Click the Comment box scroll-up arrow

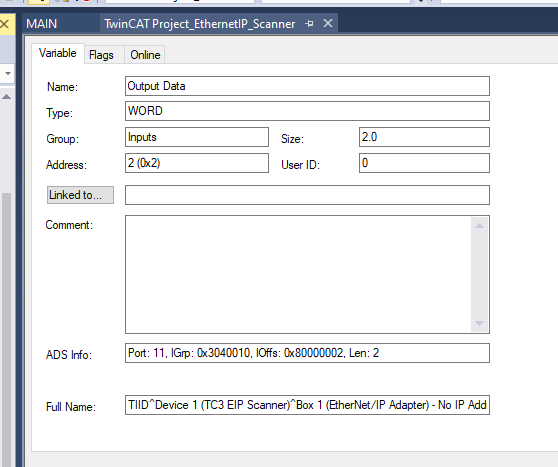pyautogui.click(x=479, y=226)
